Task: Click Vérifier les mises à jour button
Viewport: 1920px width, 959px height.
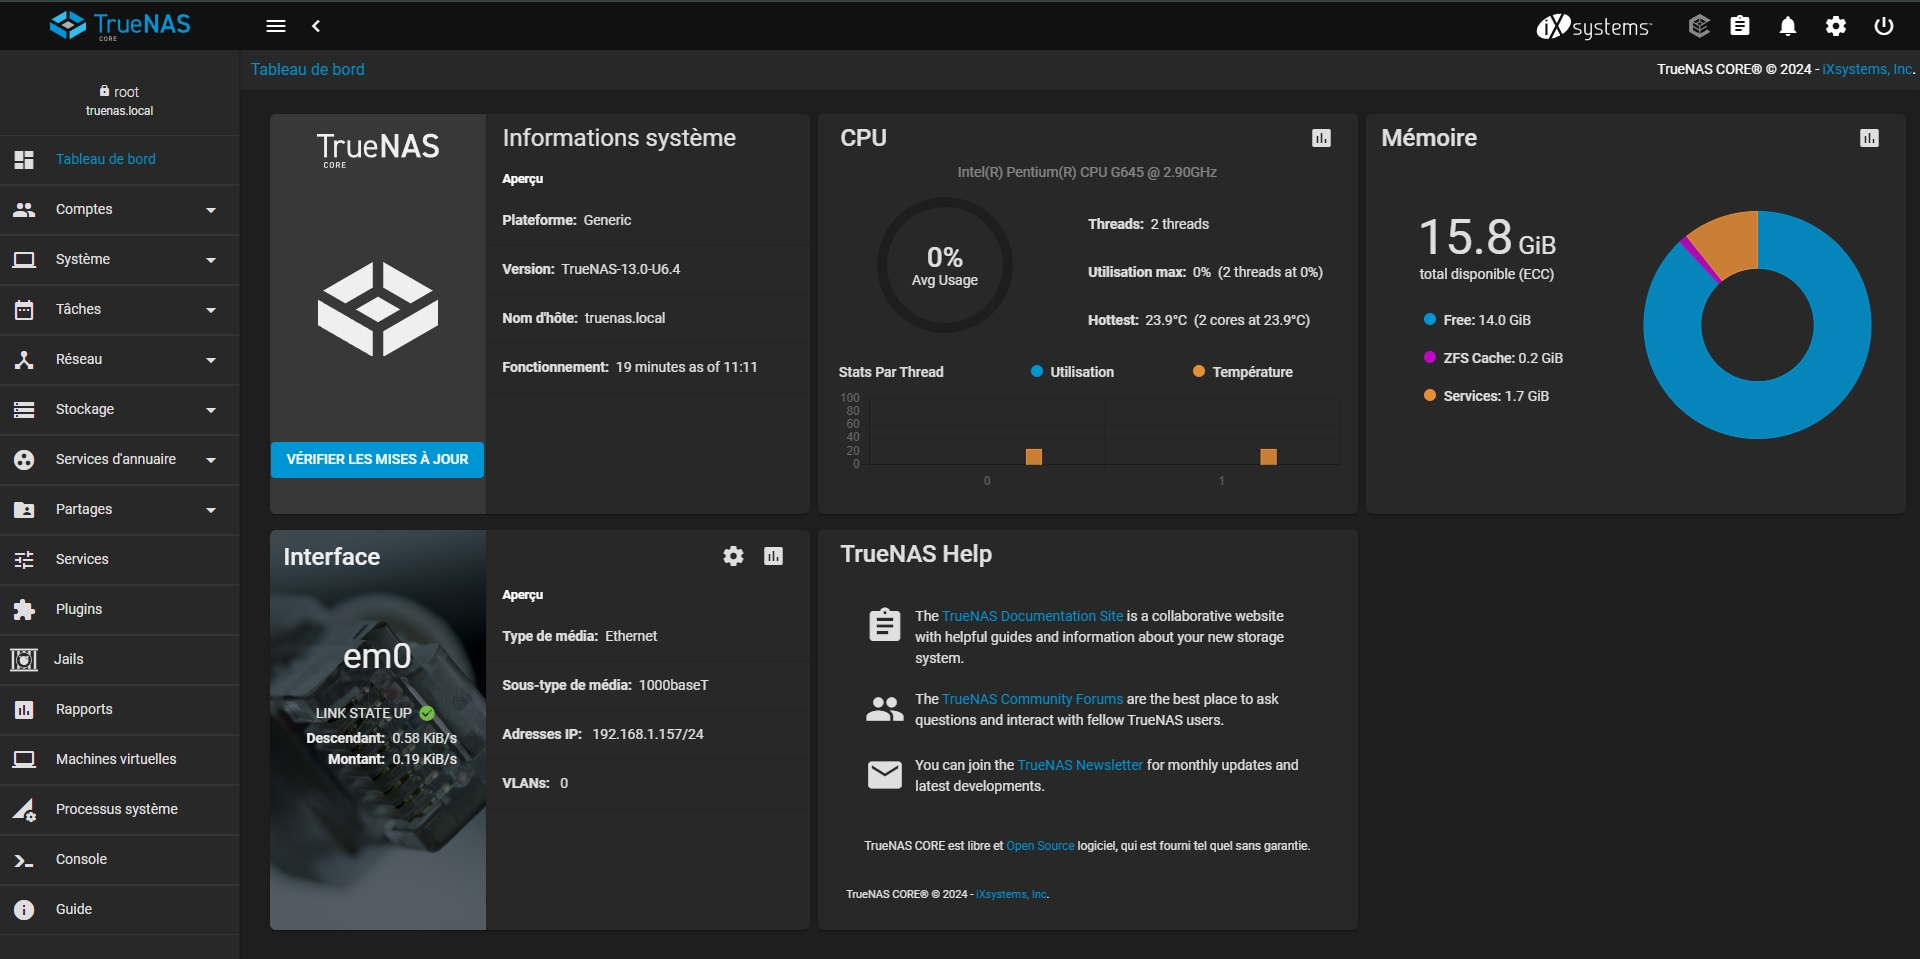Action: tap(377, 460)
